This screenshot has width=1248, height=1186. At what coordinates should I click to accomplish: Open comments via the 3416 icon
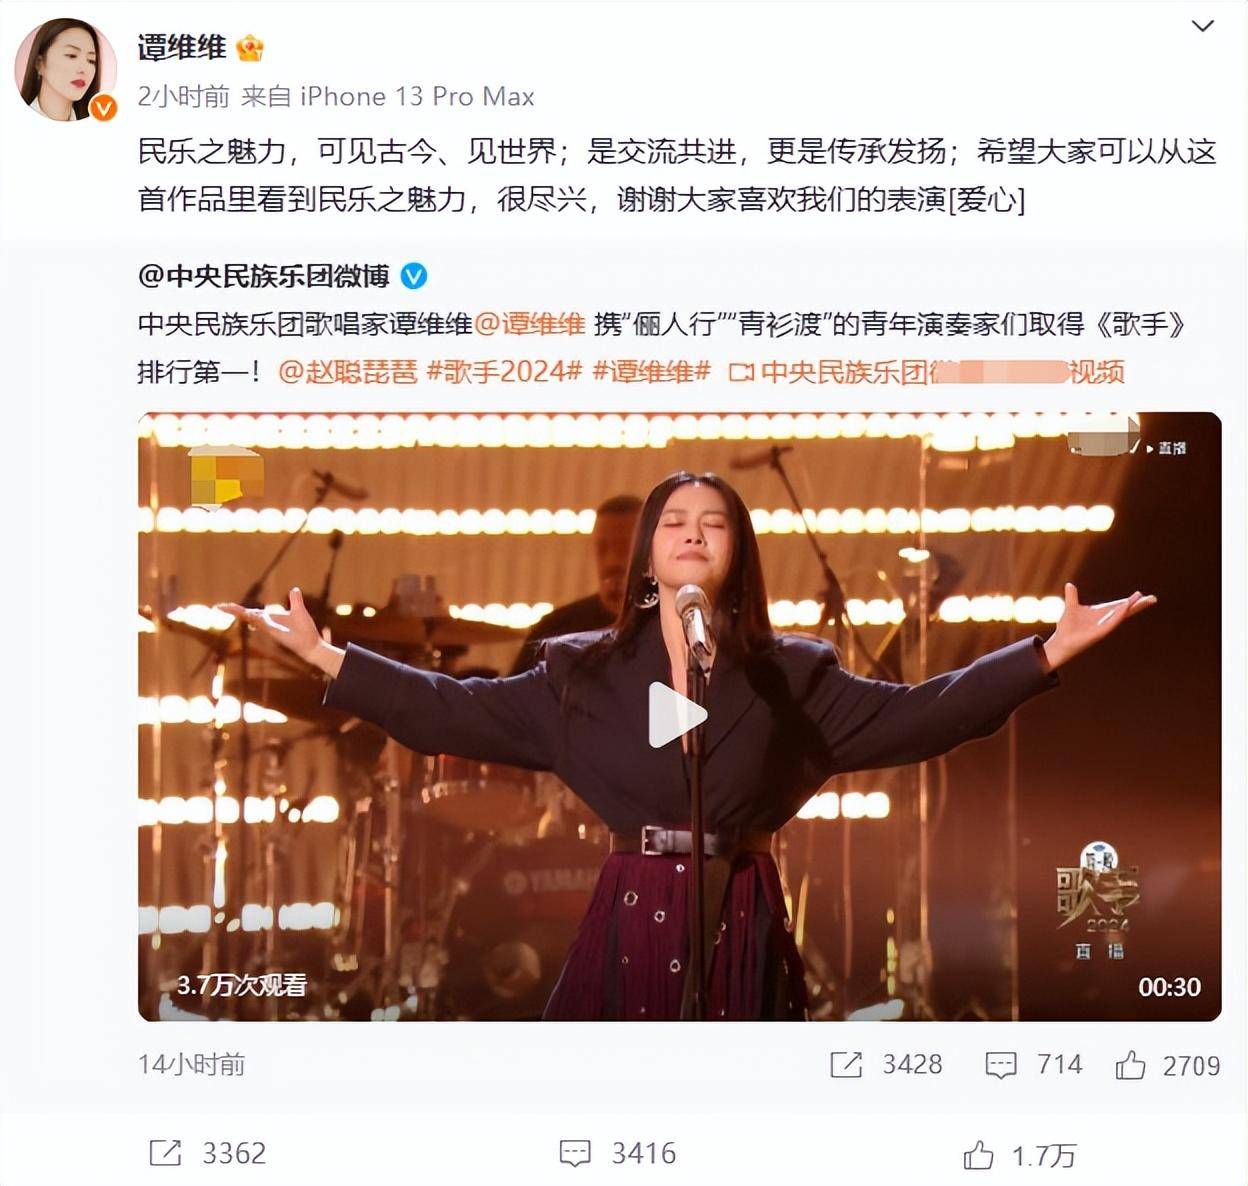[575, 1154]
